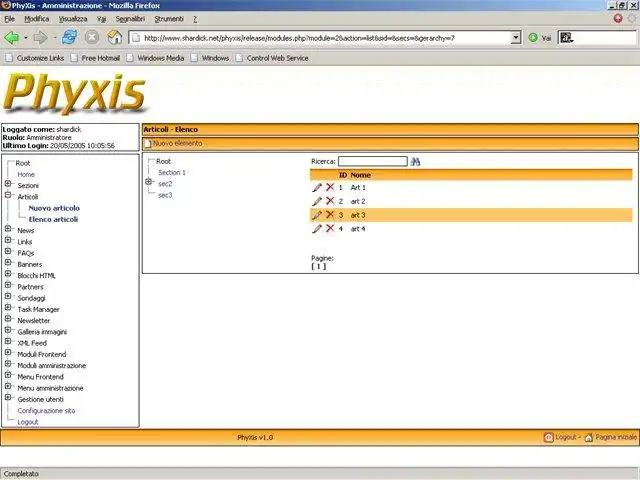Screen dimensions: 640x480
Task: Expand the News tree node
Action: point(8,229)
